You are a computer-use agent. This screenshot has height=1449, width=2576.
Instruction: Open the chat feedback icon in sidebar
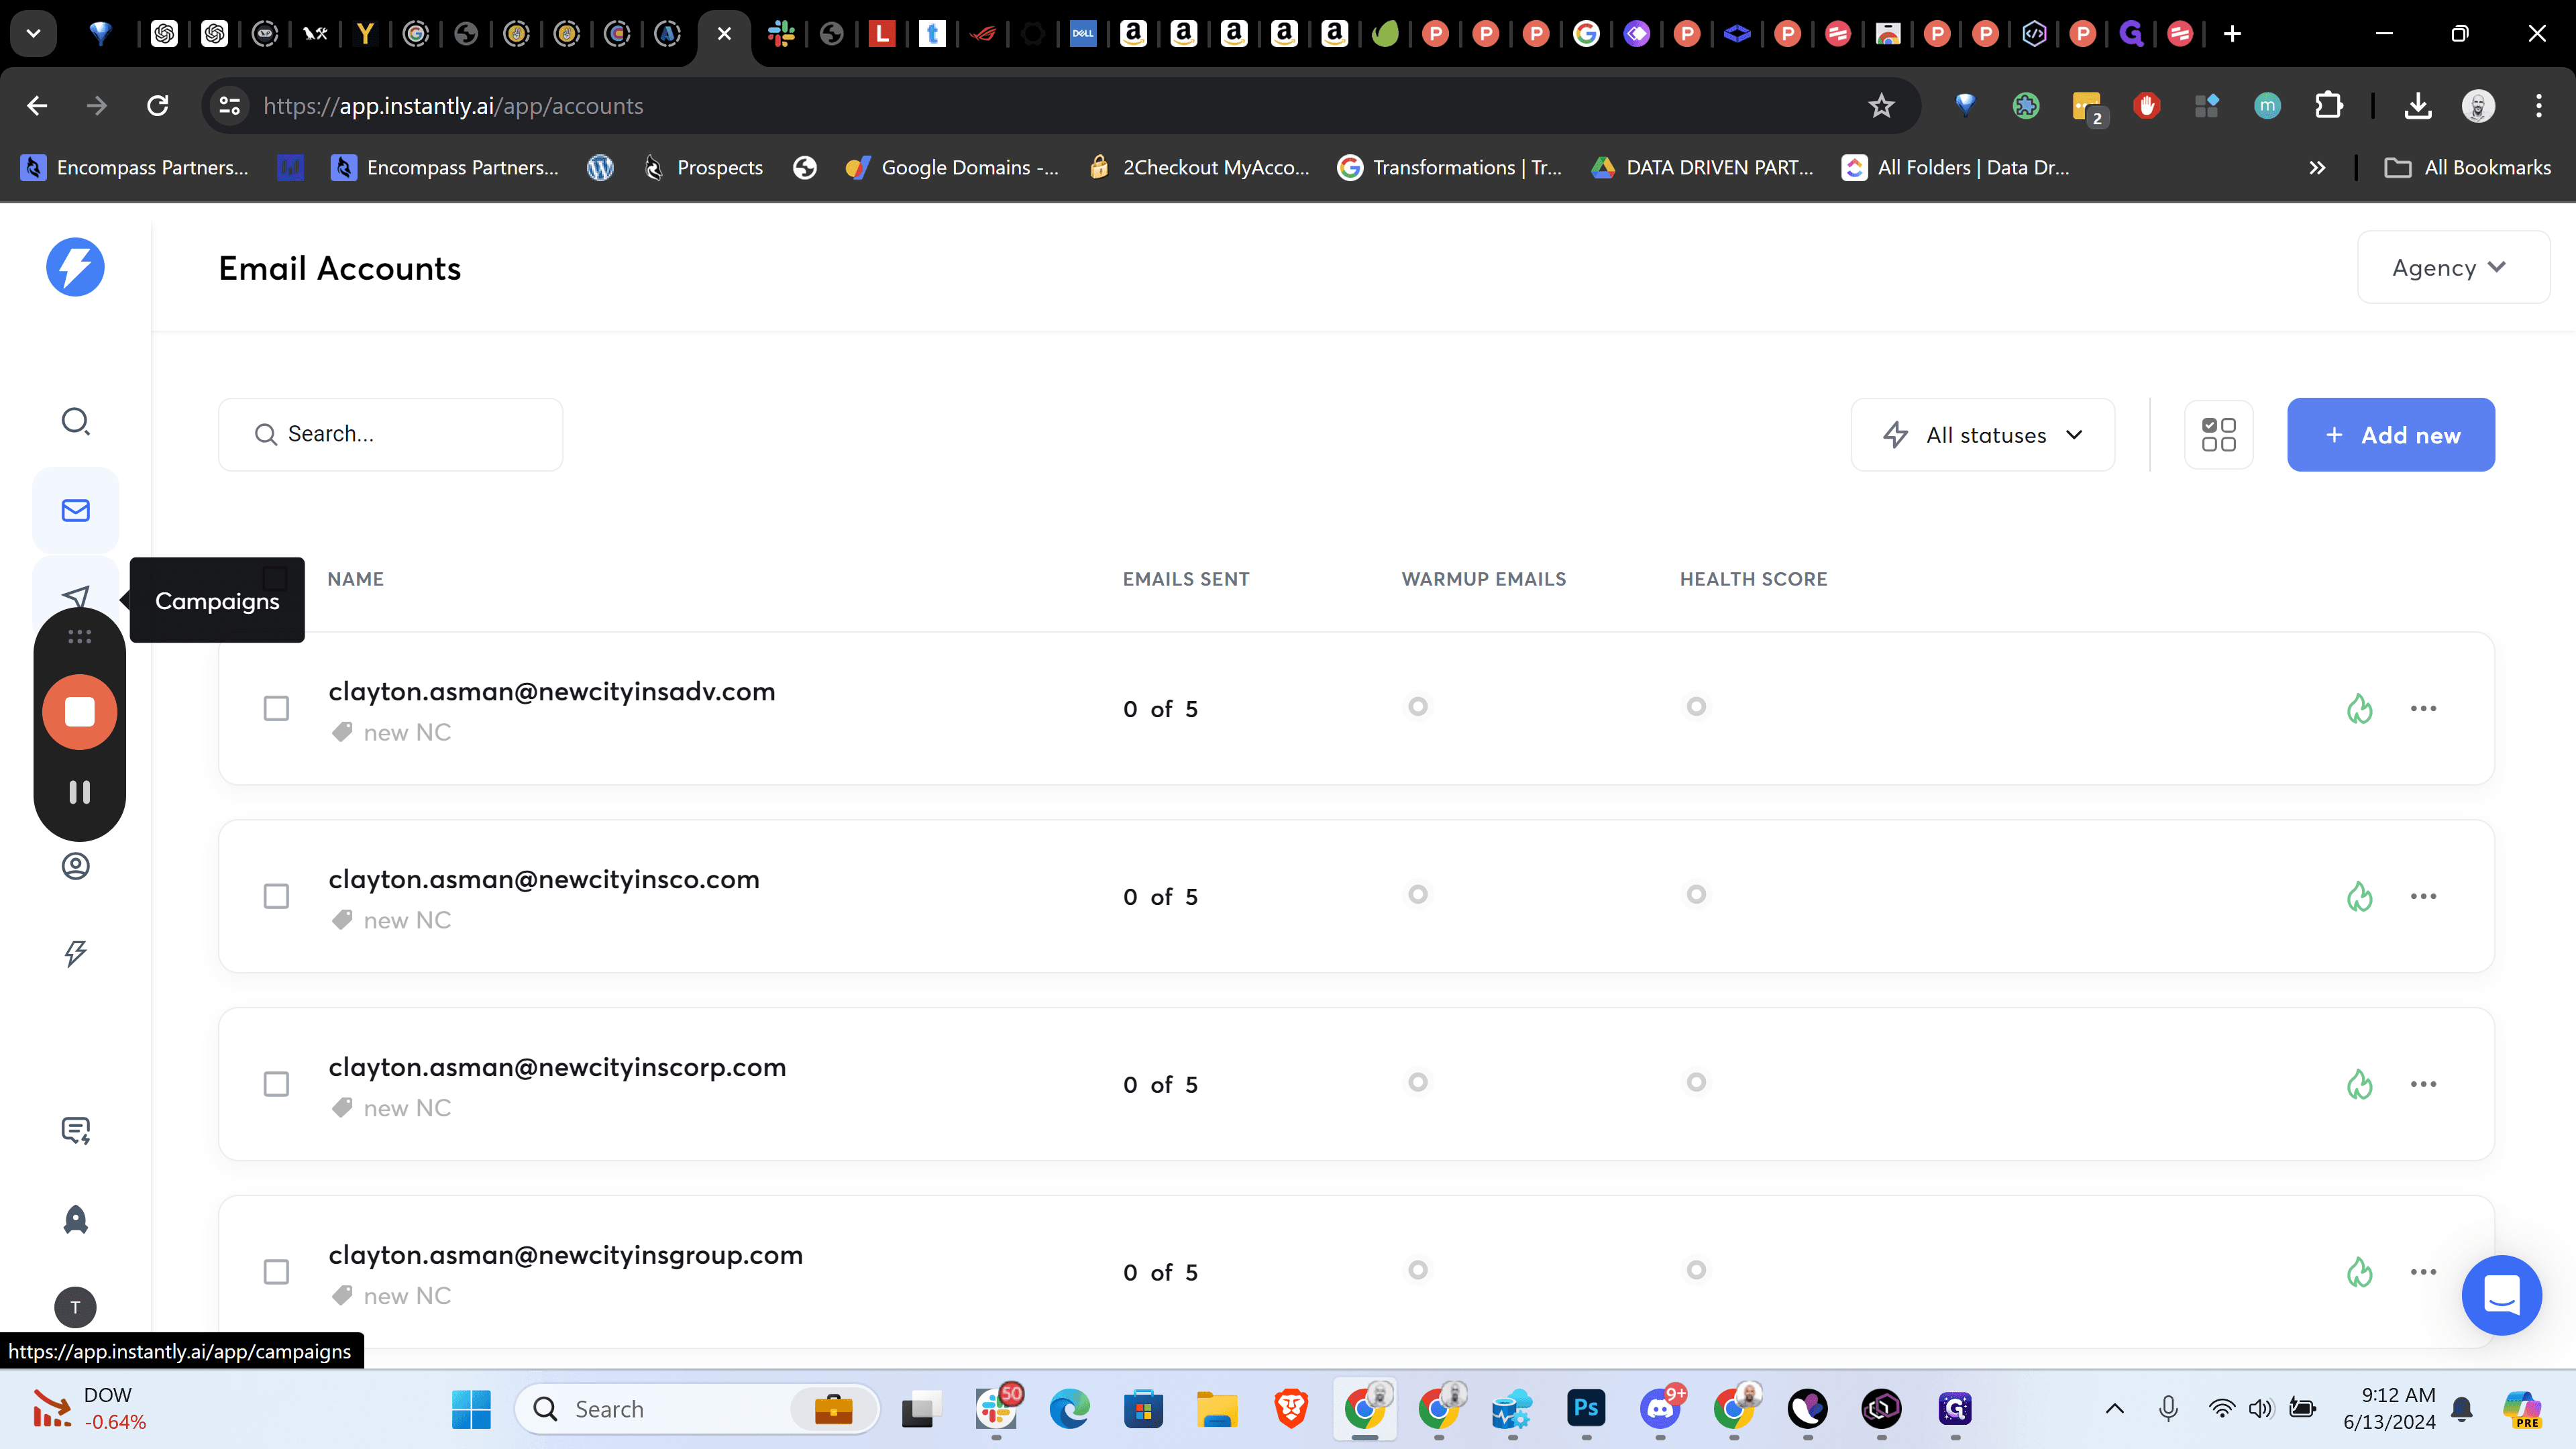coord(75,1131)
